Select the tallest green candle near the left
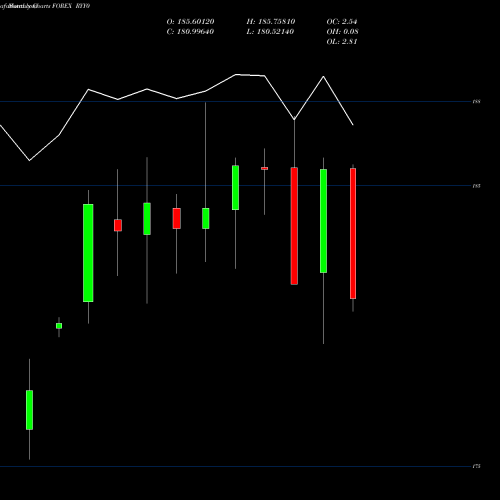500x500 pixels. click(88, 253)
